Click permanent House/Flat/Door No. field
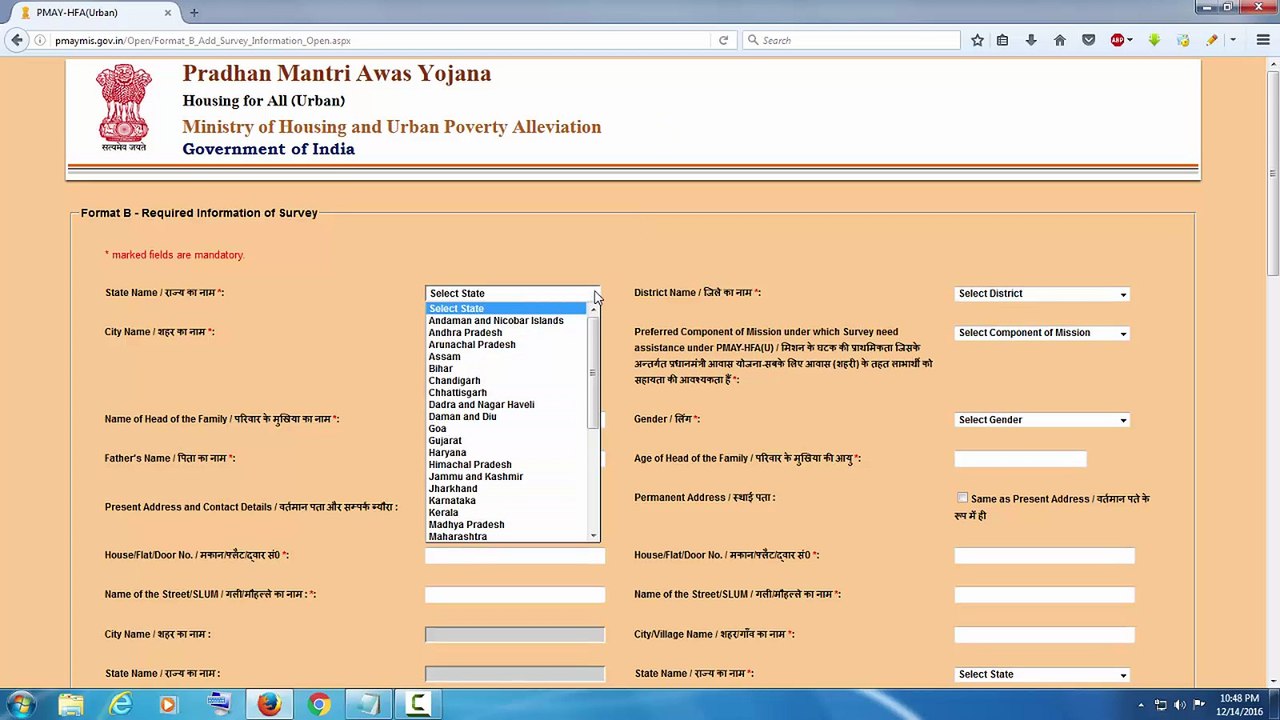 coord(1044,555)
